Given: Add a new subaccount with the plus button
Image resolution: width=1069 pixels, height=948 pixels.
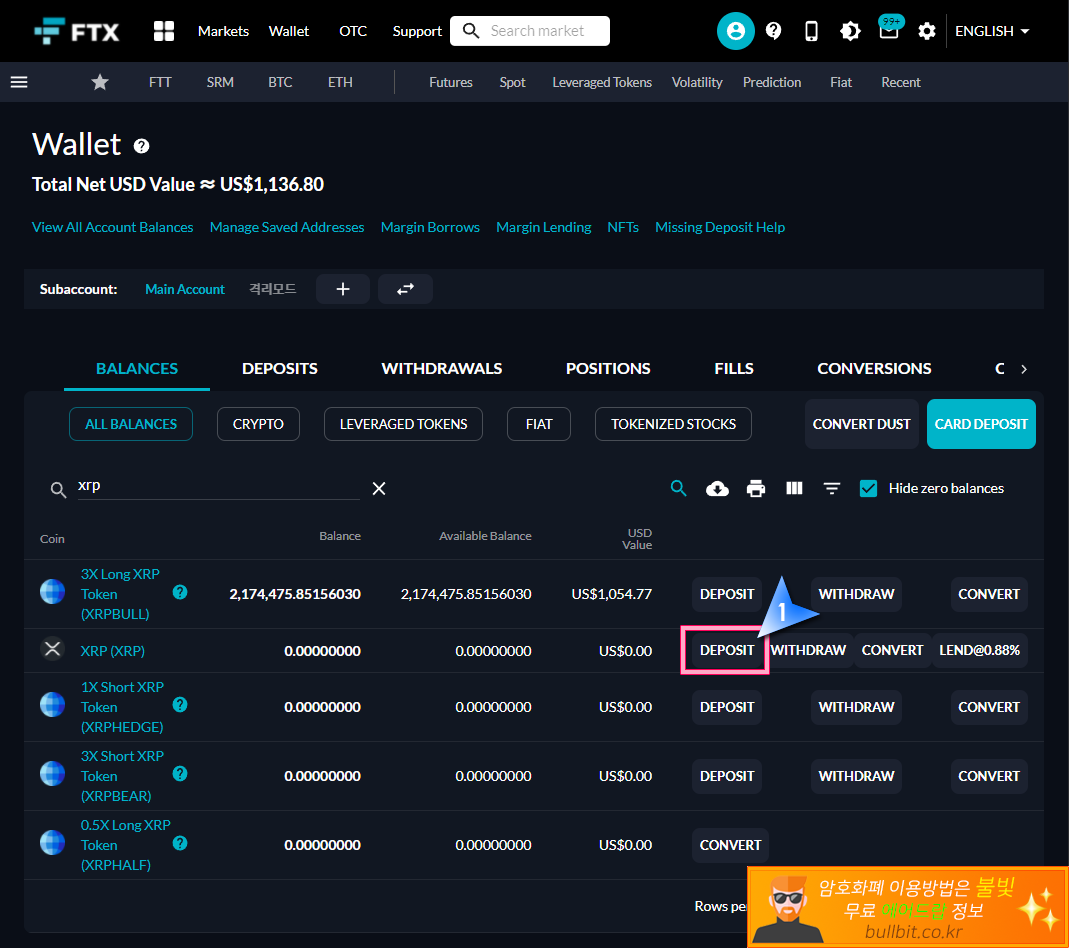Looking at the screenshot, I should click(x=343, y=289).
